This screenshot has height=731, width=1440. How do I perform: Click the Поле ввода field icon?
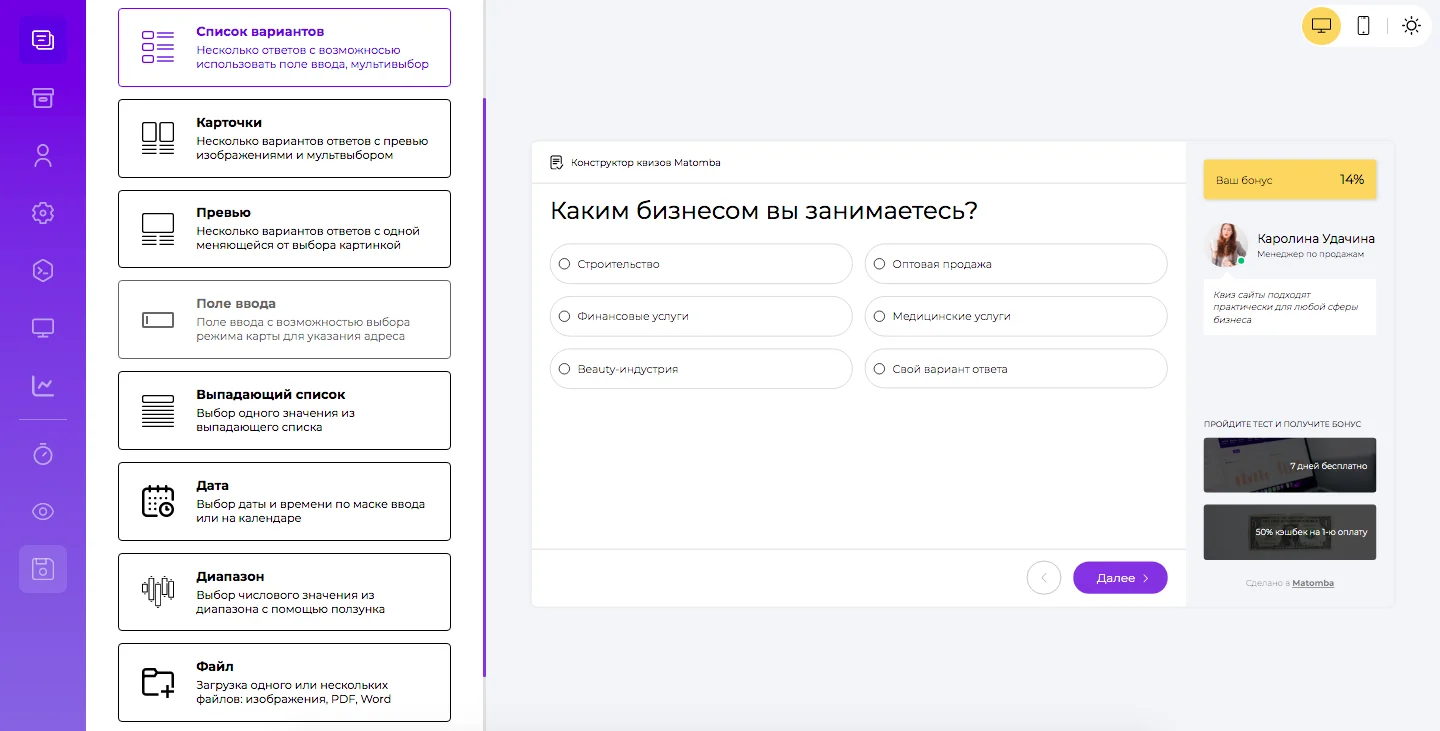click(x=158, y=320)
